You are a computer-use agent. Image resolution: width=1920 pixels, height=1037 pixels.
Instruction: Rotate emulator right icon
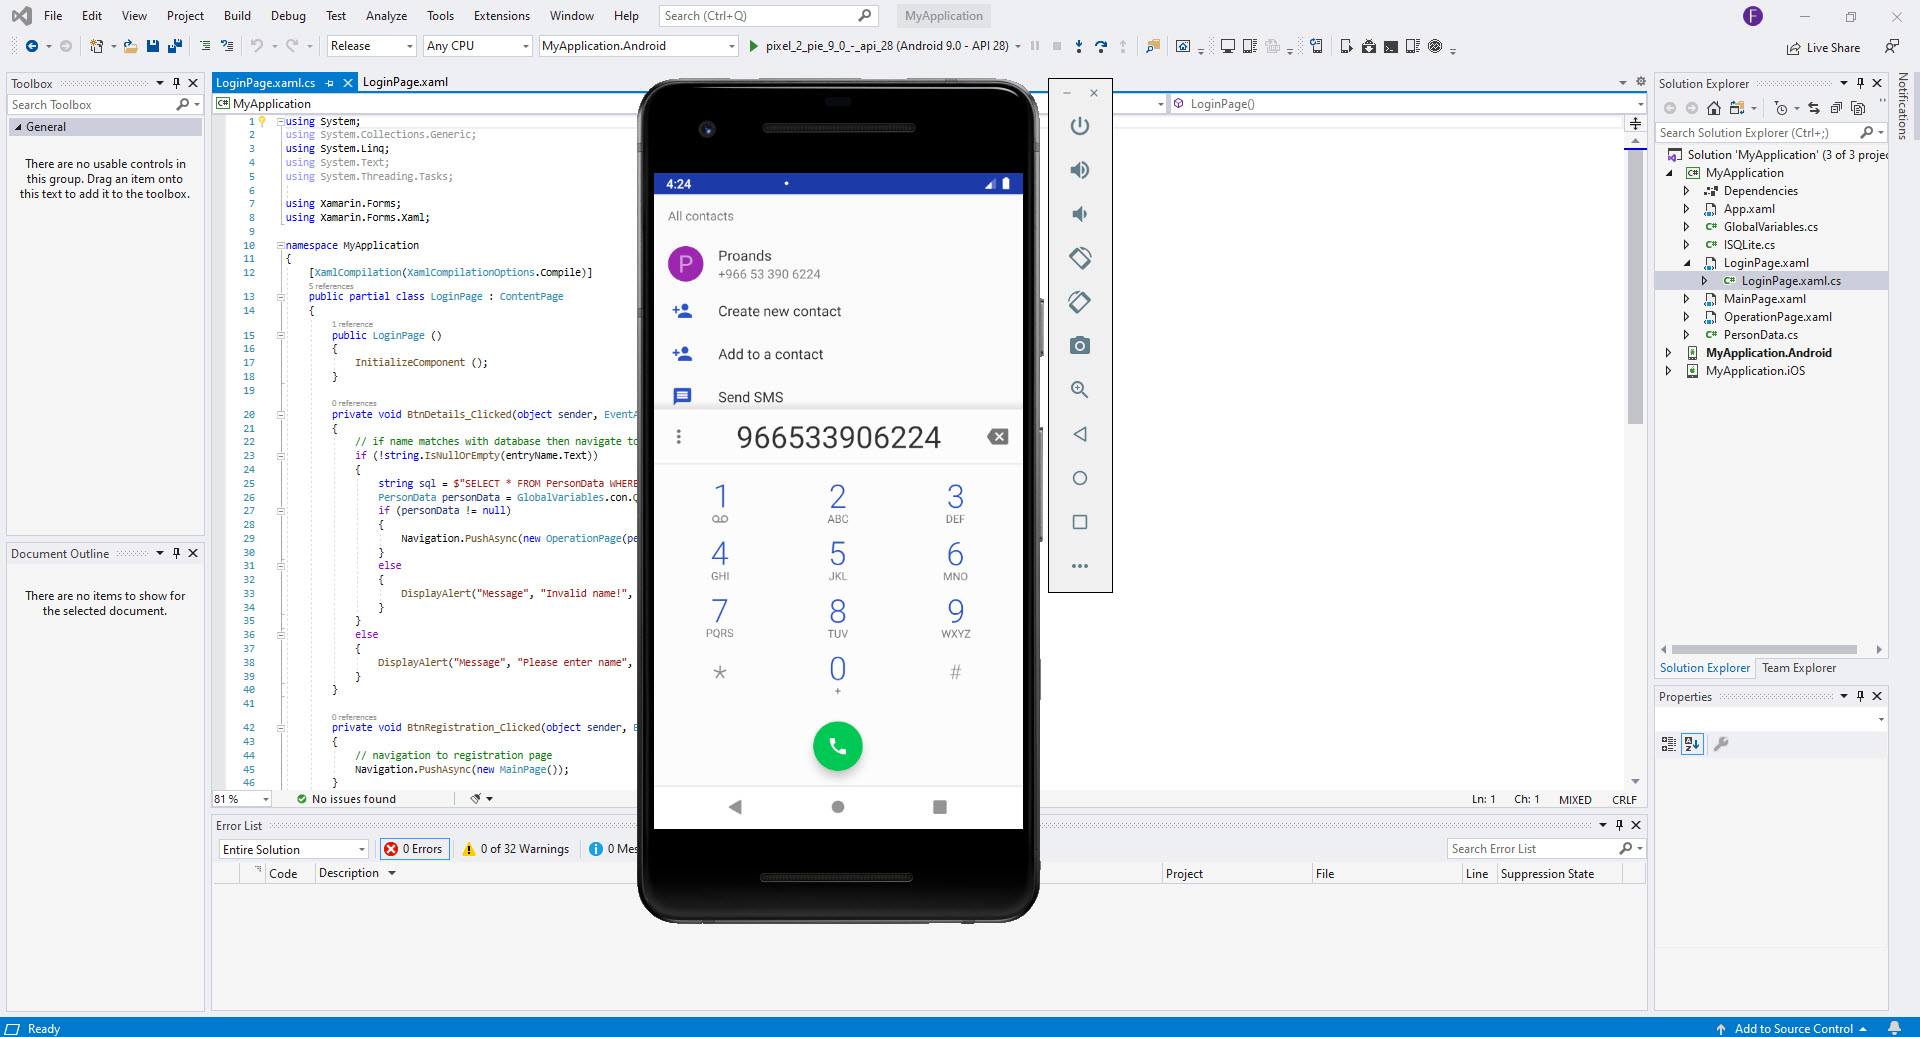(1079, 302)
